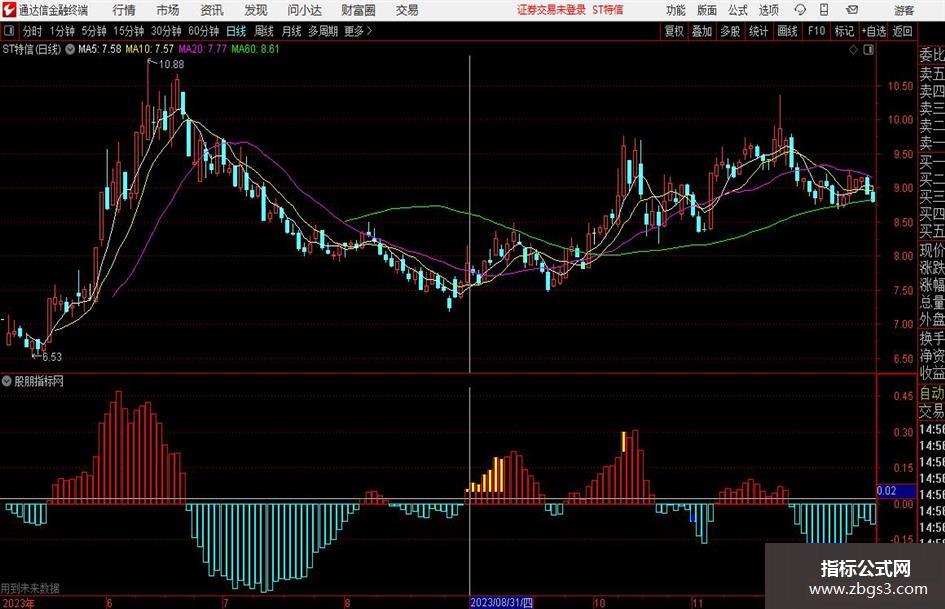Click the MA10: 7.57 indicator value
This screenshot has width=945, height=609.
[x=149, y=49]
